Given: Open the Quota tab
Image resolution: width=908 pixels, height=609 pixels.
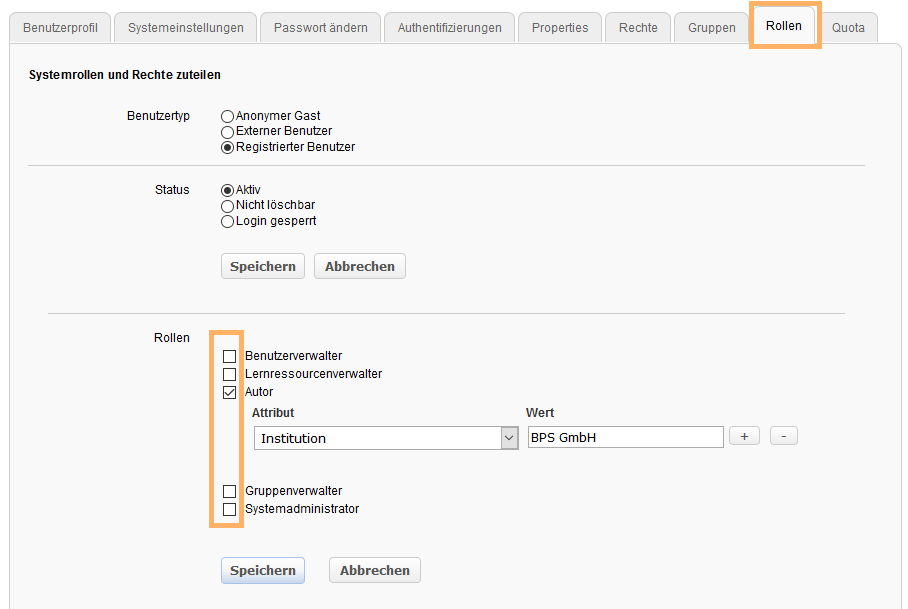Looking at the screenshot, I should (848, 28).
